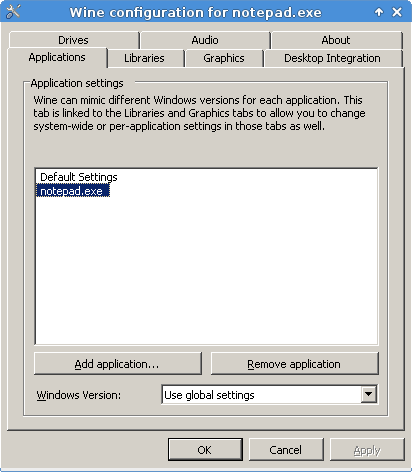Open the Wine configuration window menu icon
Image resolution: width=412 pixels, height=472 pixels.
pos(13,12)
